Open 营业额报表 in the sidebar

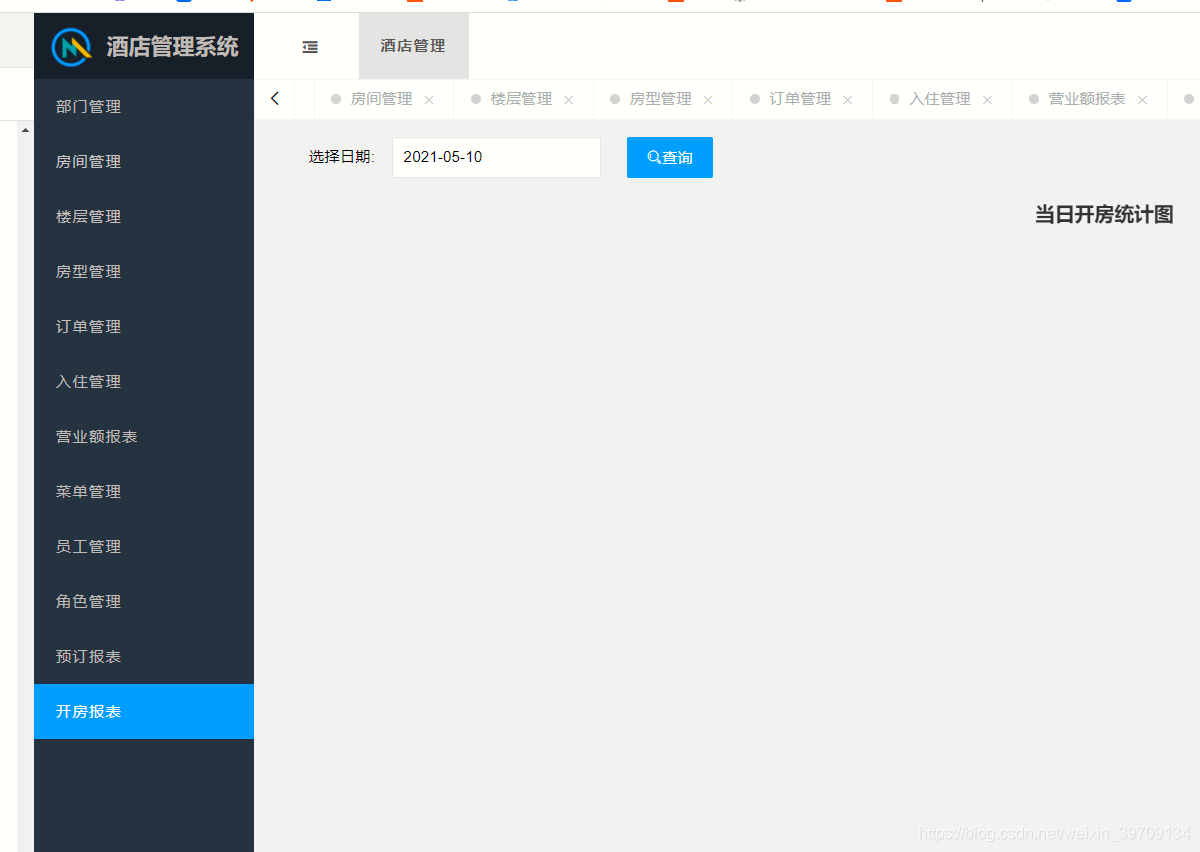tap(144, 437)
